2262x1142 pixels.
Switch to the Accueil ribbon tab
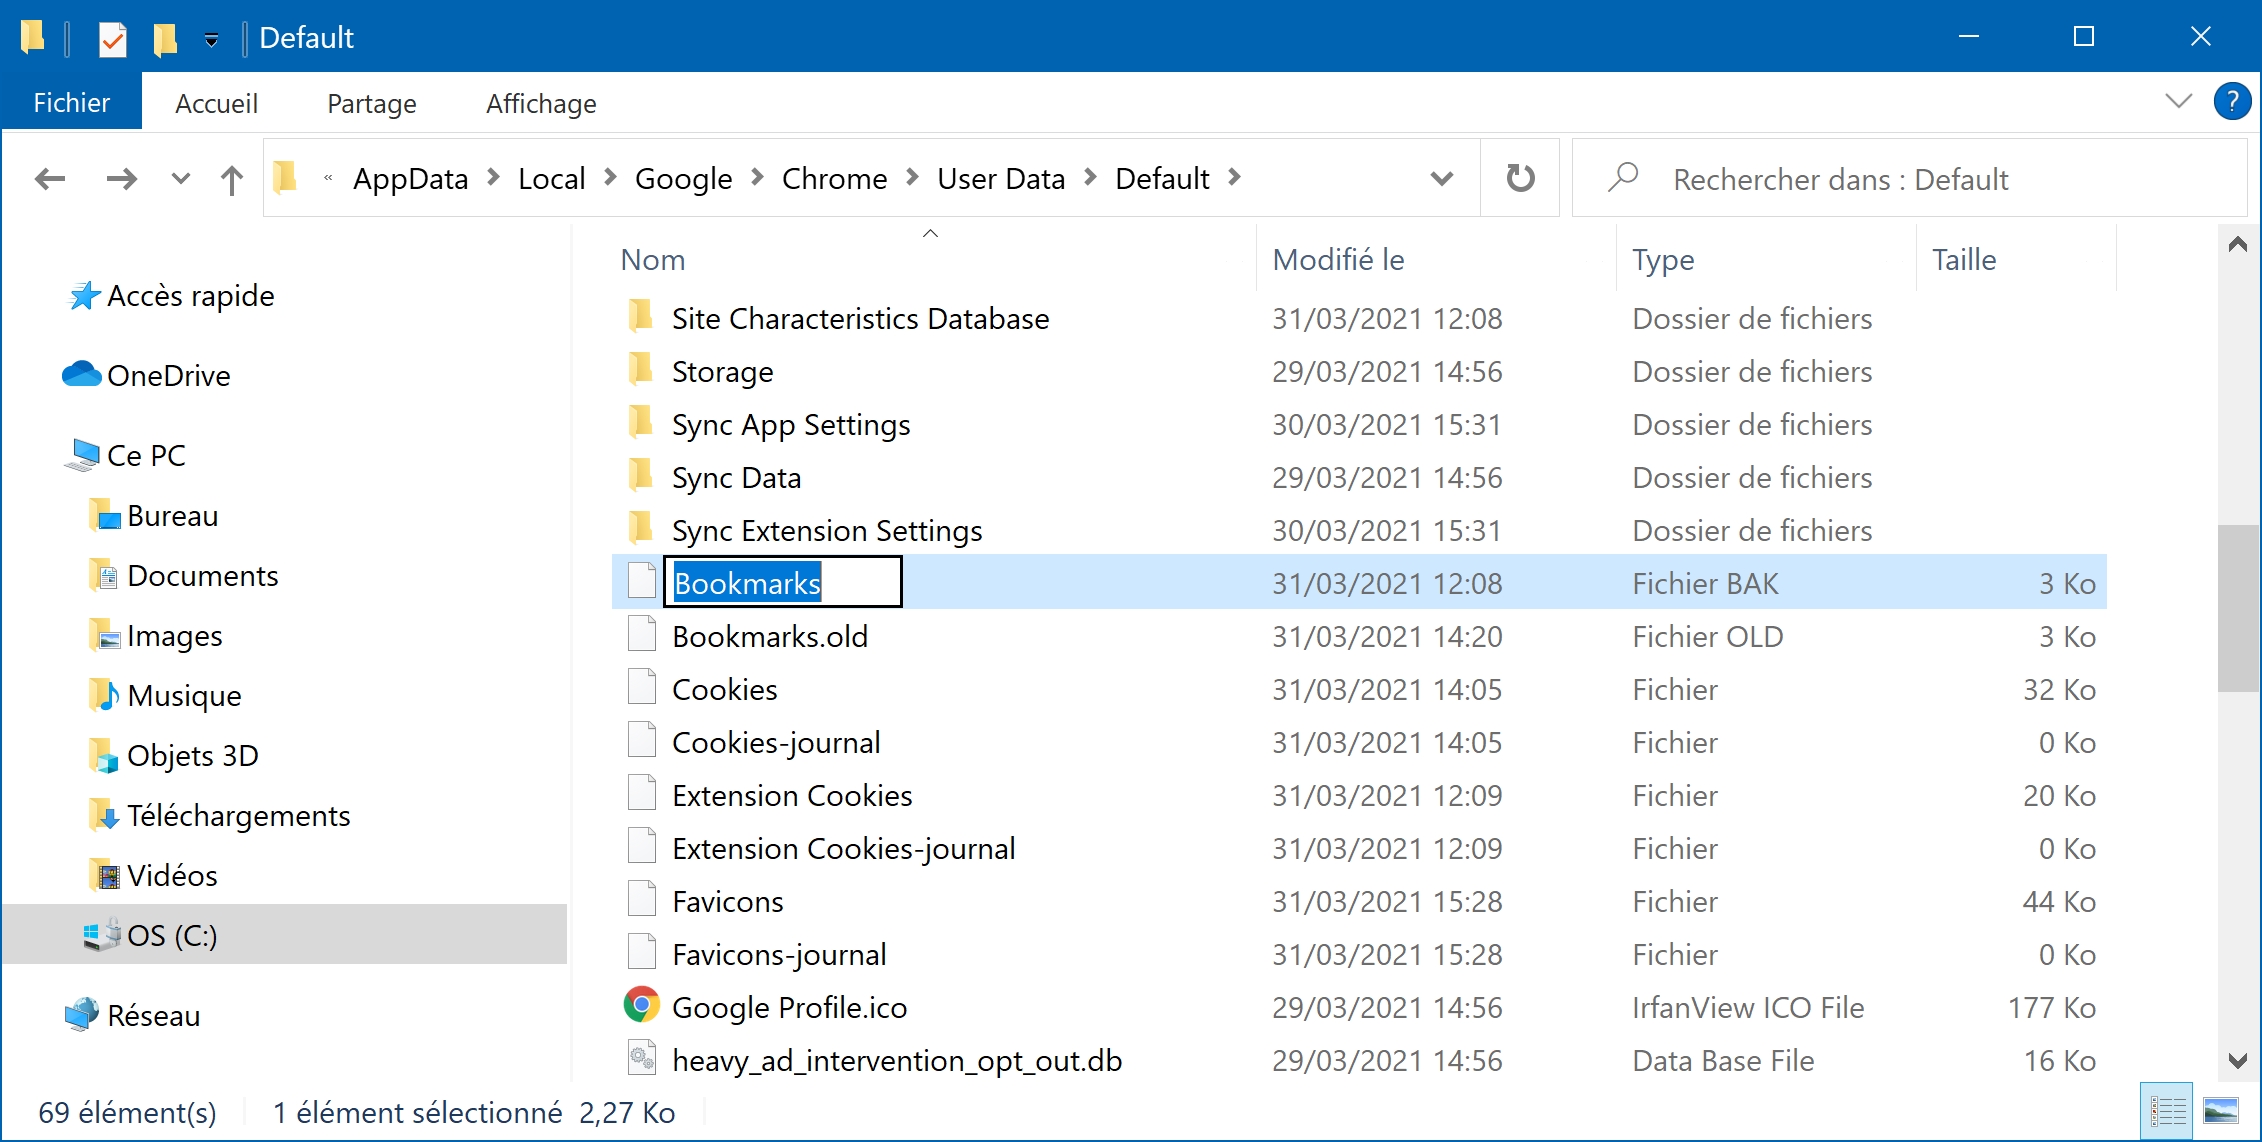coord(216,103)
